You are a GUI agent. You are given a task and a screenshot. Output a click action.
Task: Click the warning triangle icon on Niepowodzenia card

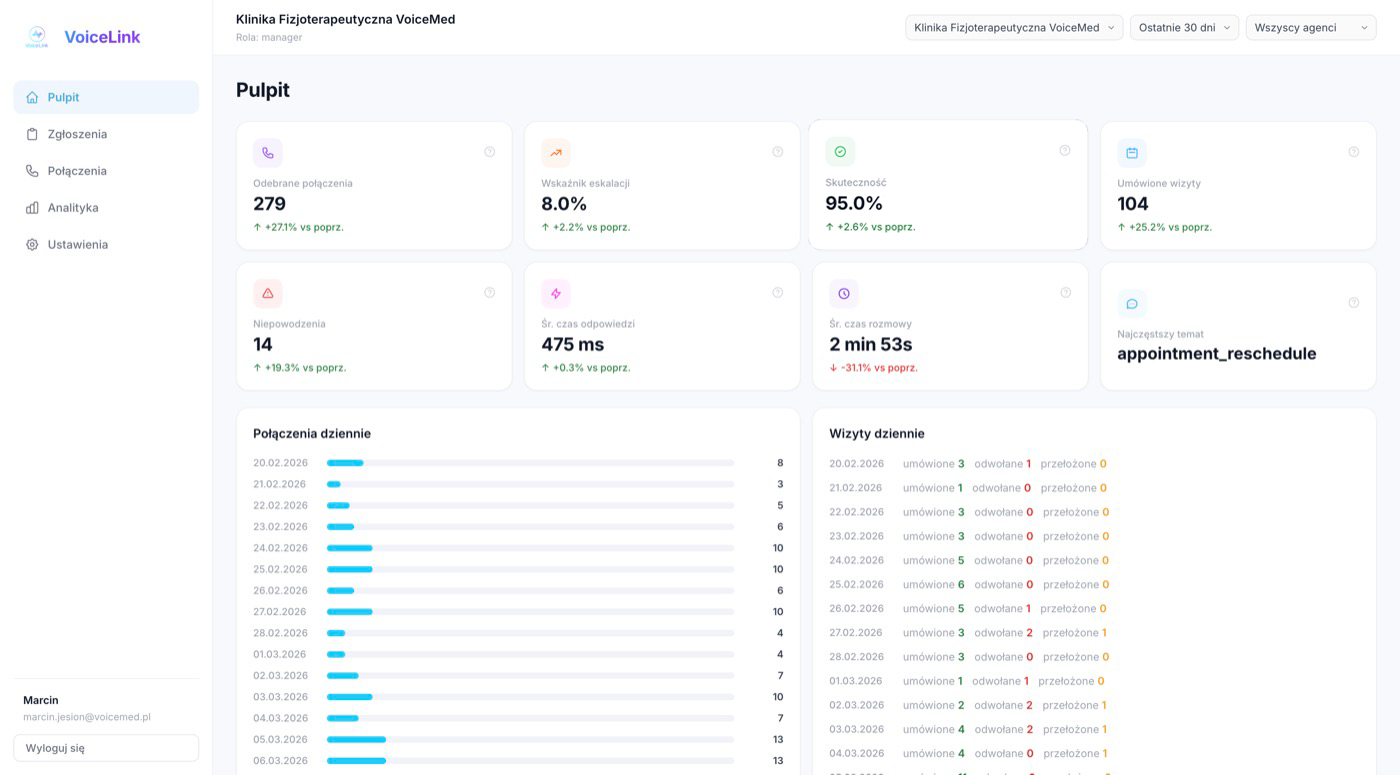[268, 294]
